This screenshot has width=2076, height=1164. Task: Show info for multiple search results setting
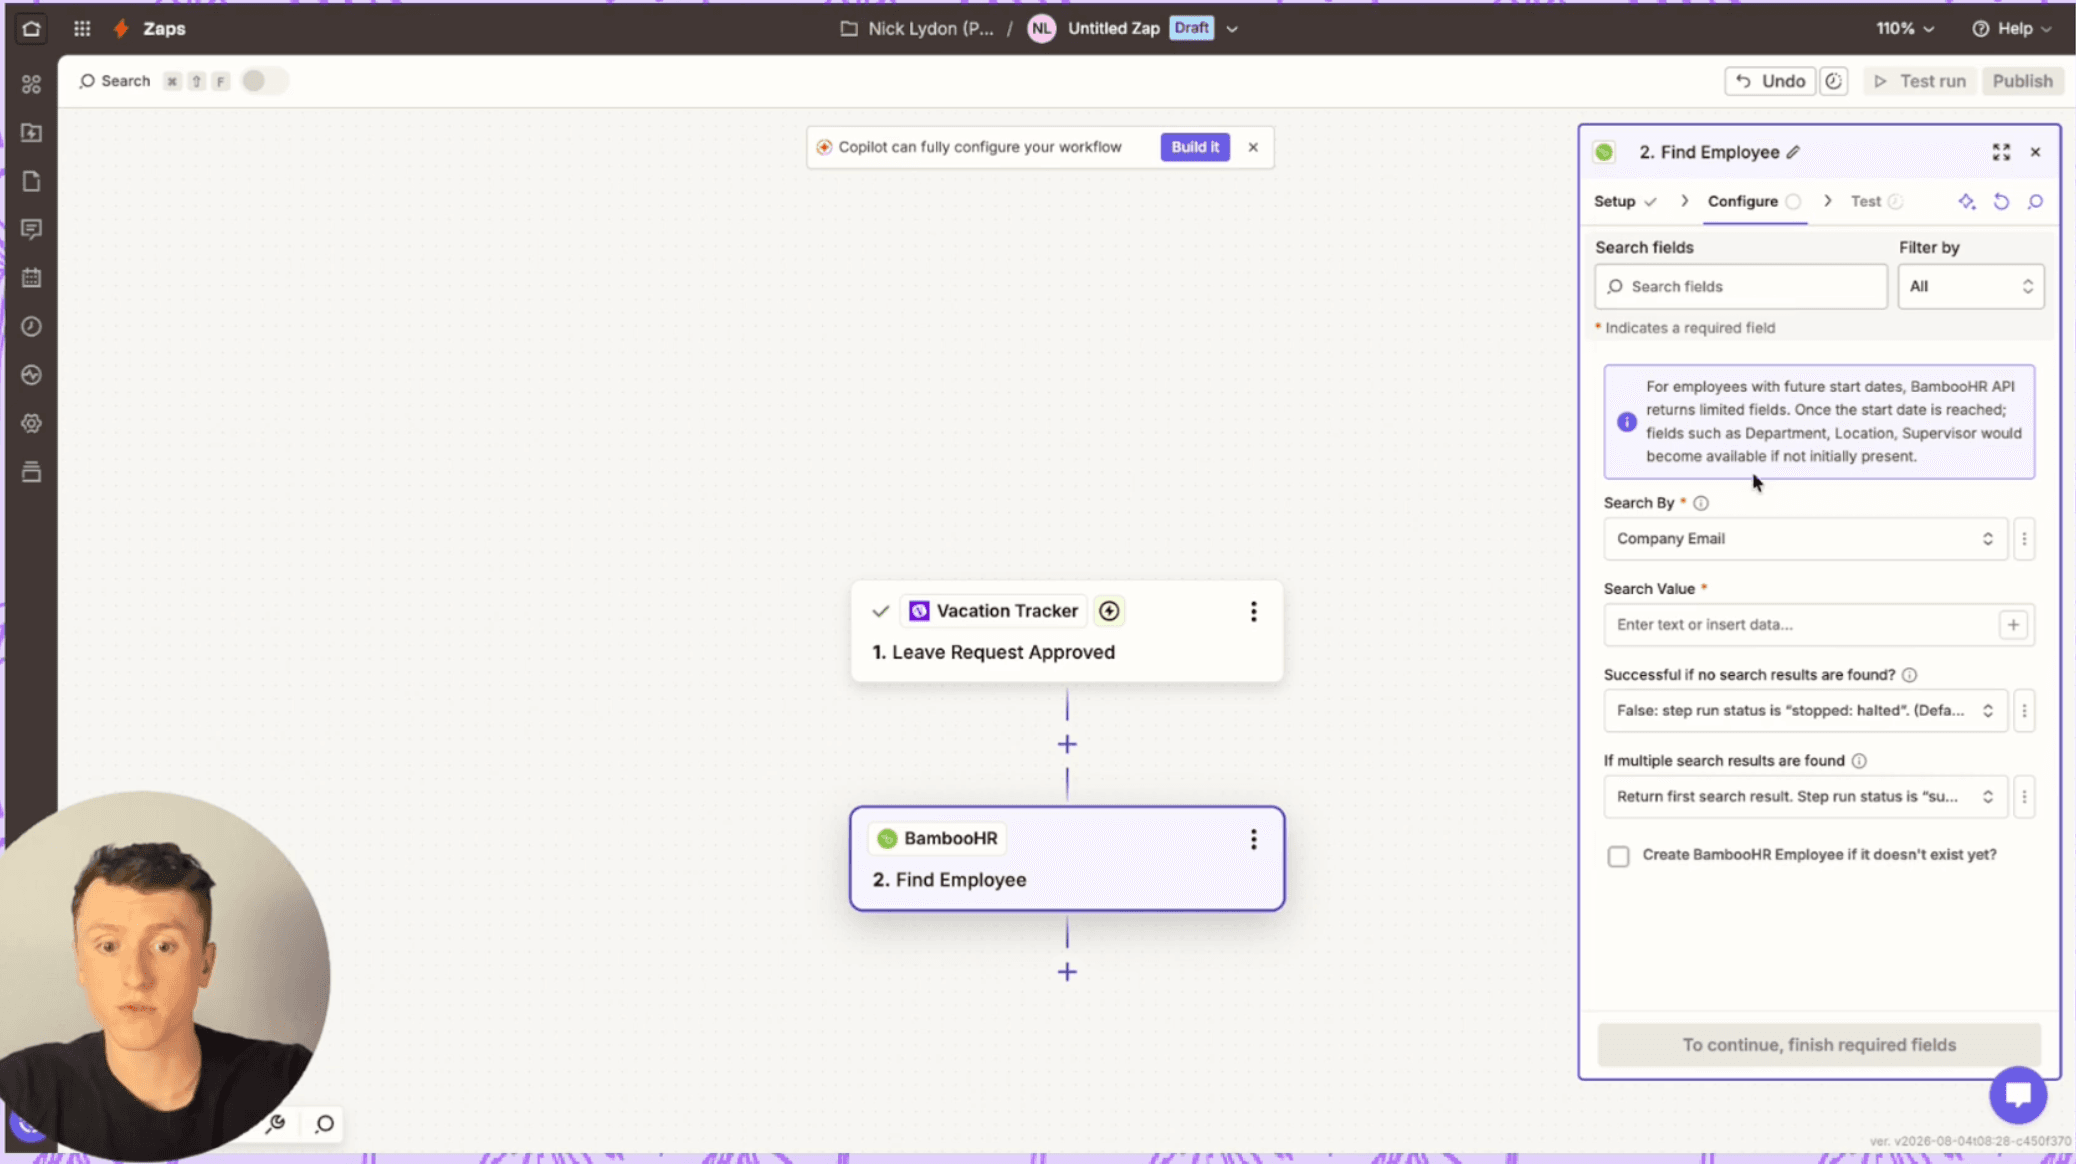(x=1859, y=761)
